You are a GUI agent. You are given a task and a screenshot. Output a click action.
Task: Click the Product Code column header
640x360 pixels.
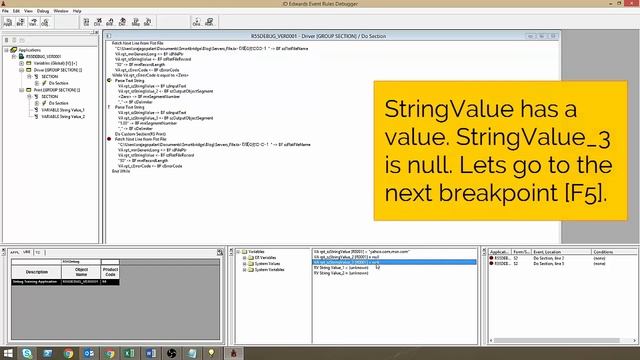(x=110, y=272)
